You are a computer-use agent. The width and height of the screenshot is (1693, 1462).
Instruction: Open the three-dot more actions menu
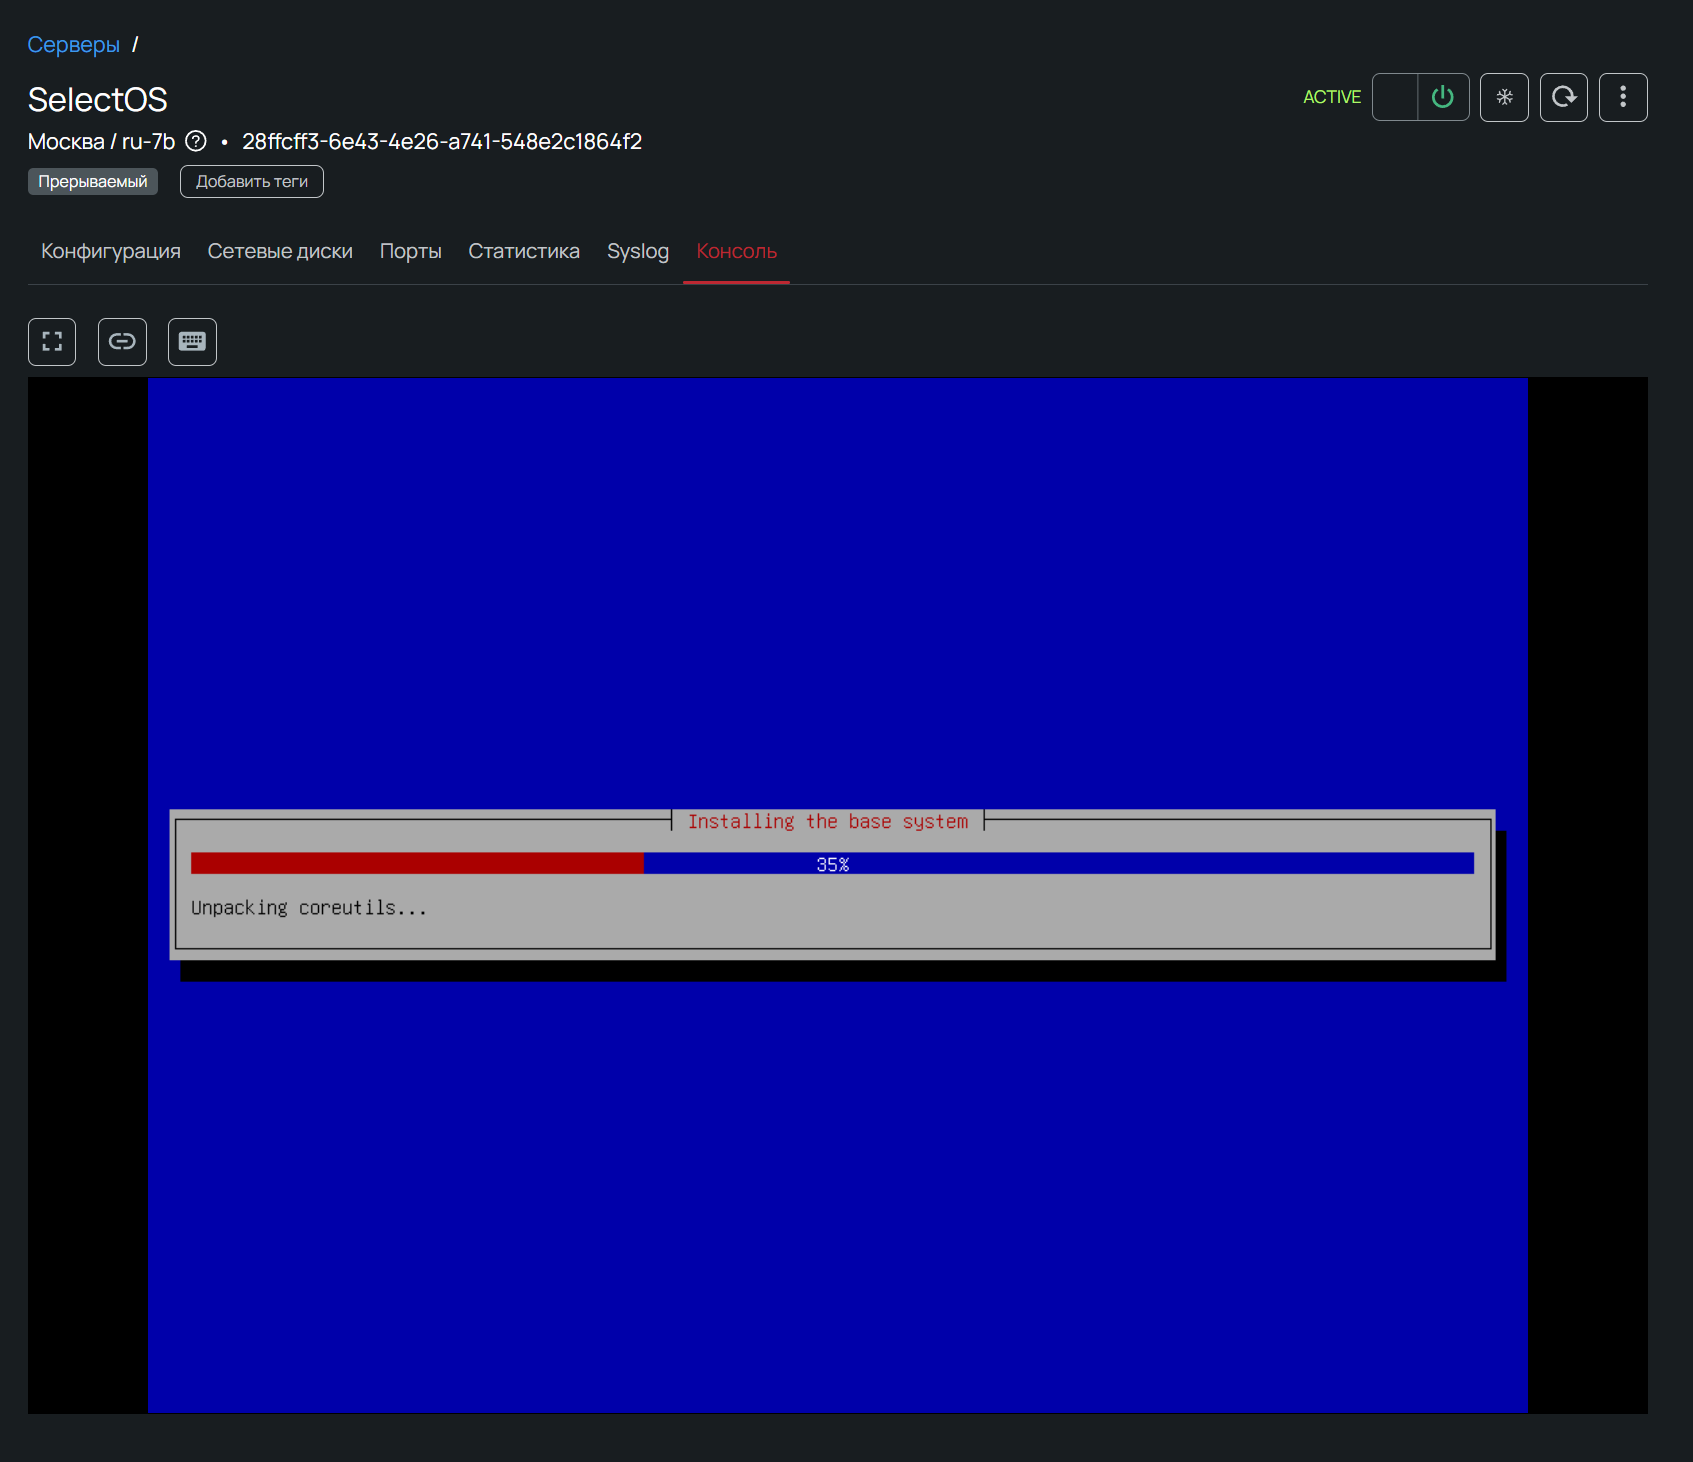[1623, 97]
